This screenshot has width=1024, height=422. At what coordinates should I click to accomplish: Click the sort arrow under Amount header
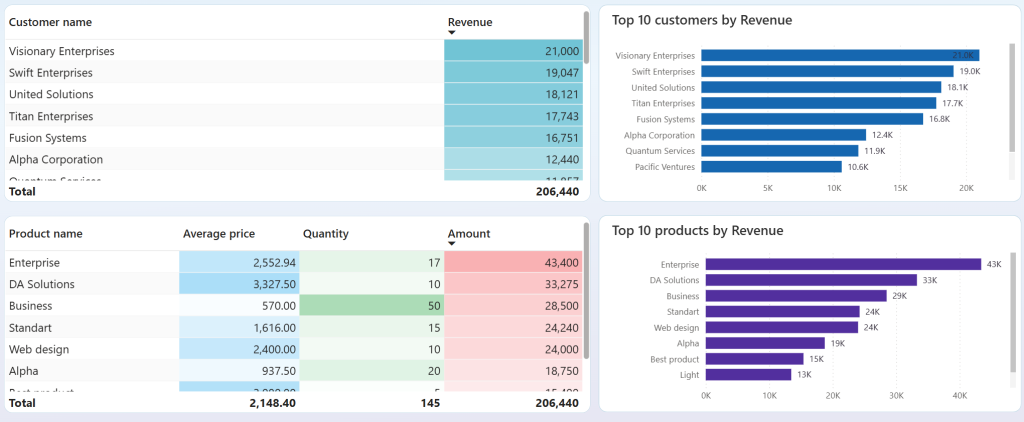452,244
